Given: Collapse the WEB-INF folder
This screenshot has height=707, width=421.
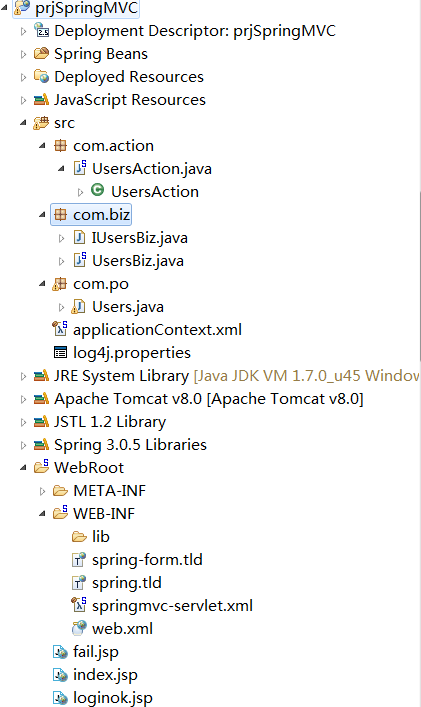Looking at the screenshot, I should (42, 514).
